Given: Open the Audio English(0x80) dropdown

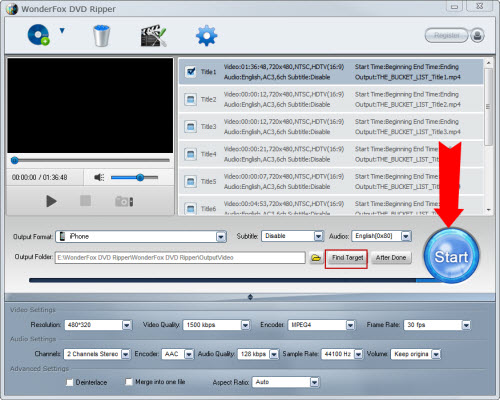Looking at the screenshot, I should tap(382, 236).
